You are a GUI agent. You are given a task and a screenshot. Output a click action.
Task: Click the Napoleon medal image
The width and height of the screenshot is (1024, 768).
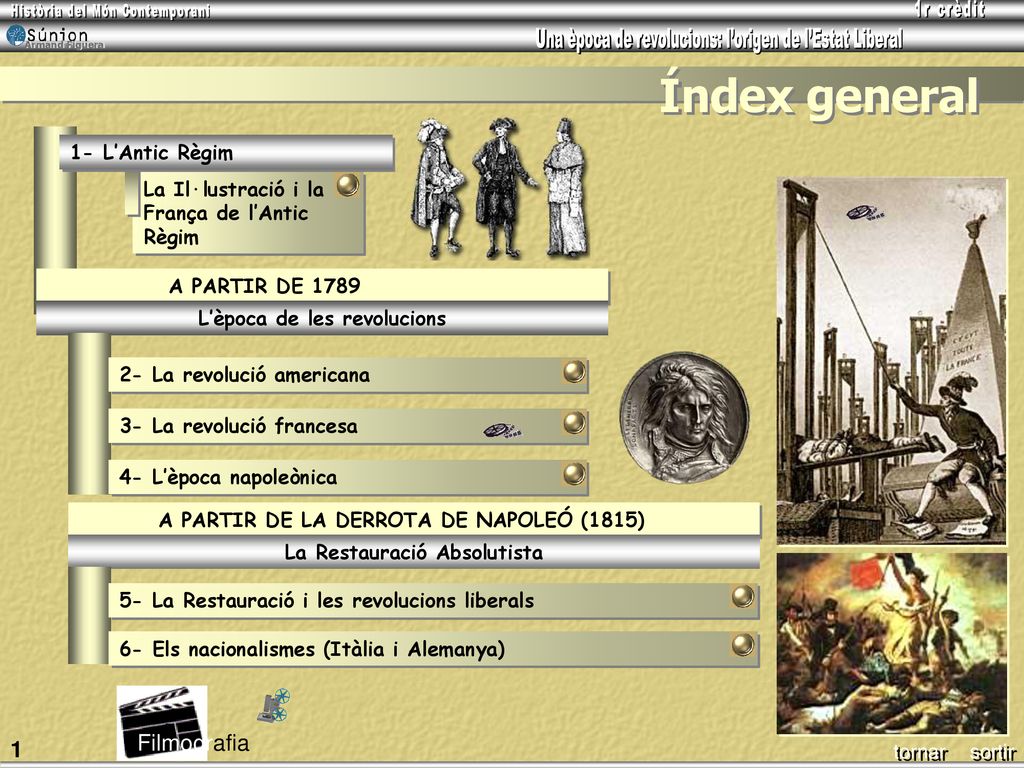click(684, 417)
